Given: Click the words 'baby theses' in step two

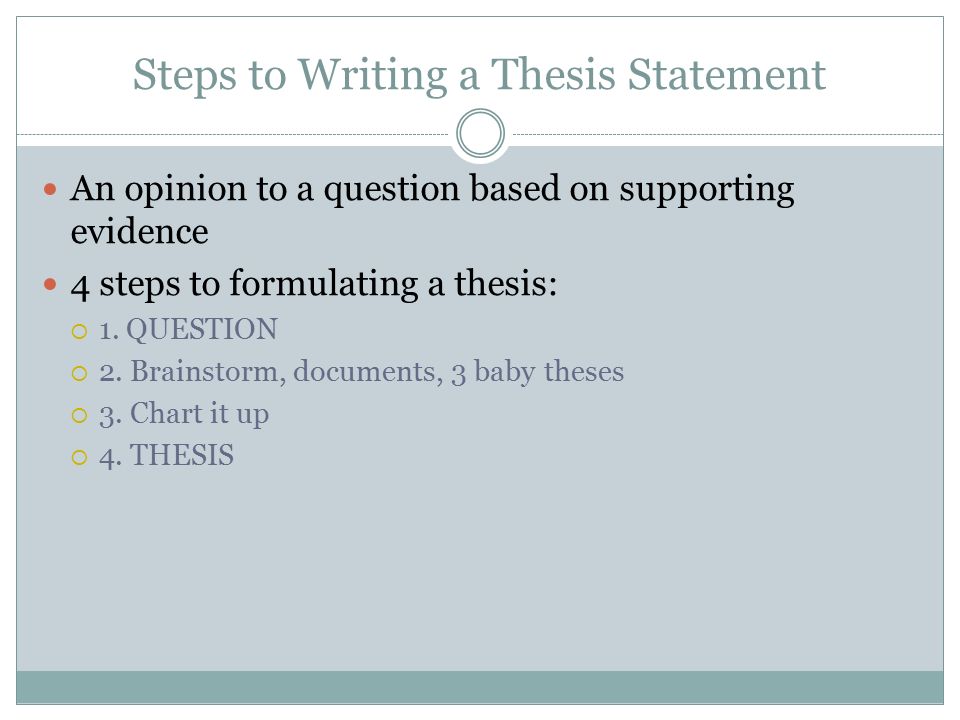Looking at the screenshot, I should [x=549, y=372].
